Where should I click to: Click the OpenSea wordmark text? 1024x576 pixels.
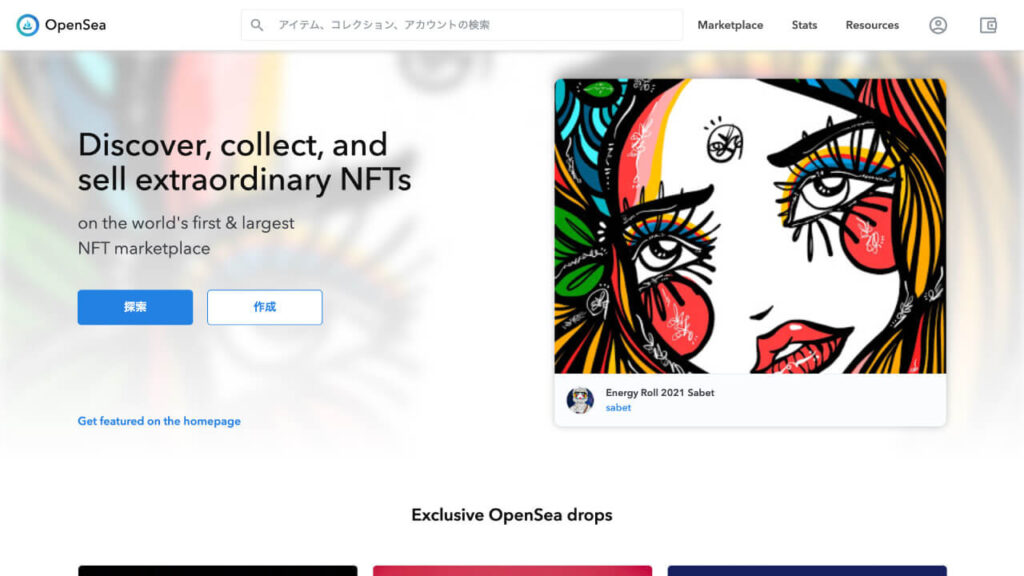[x=75, y=25]
